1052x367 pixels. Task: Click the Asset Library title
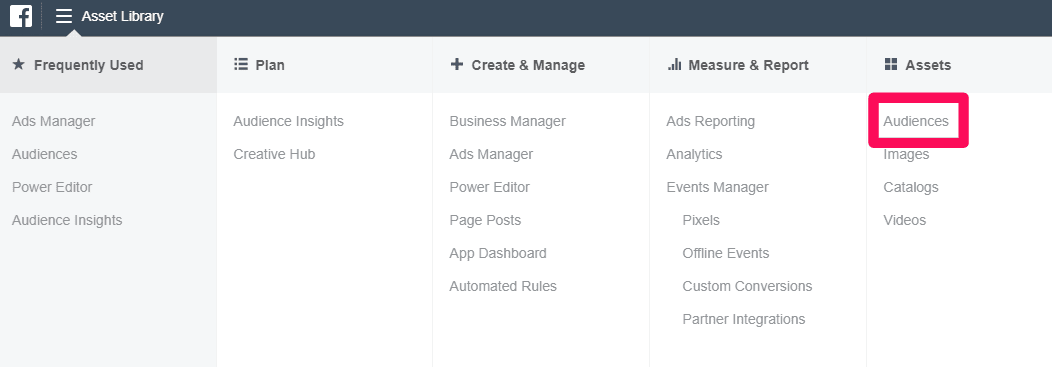(x=122, y=16)
